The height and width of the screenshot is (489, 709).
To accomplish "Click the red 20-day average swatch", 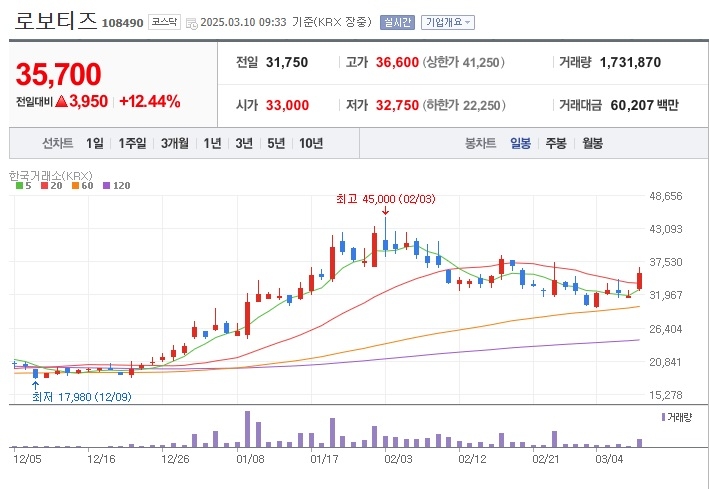I will (44, 185).
